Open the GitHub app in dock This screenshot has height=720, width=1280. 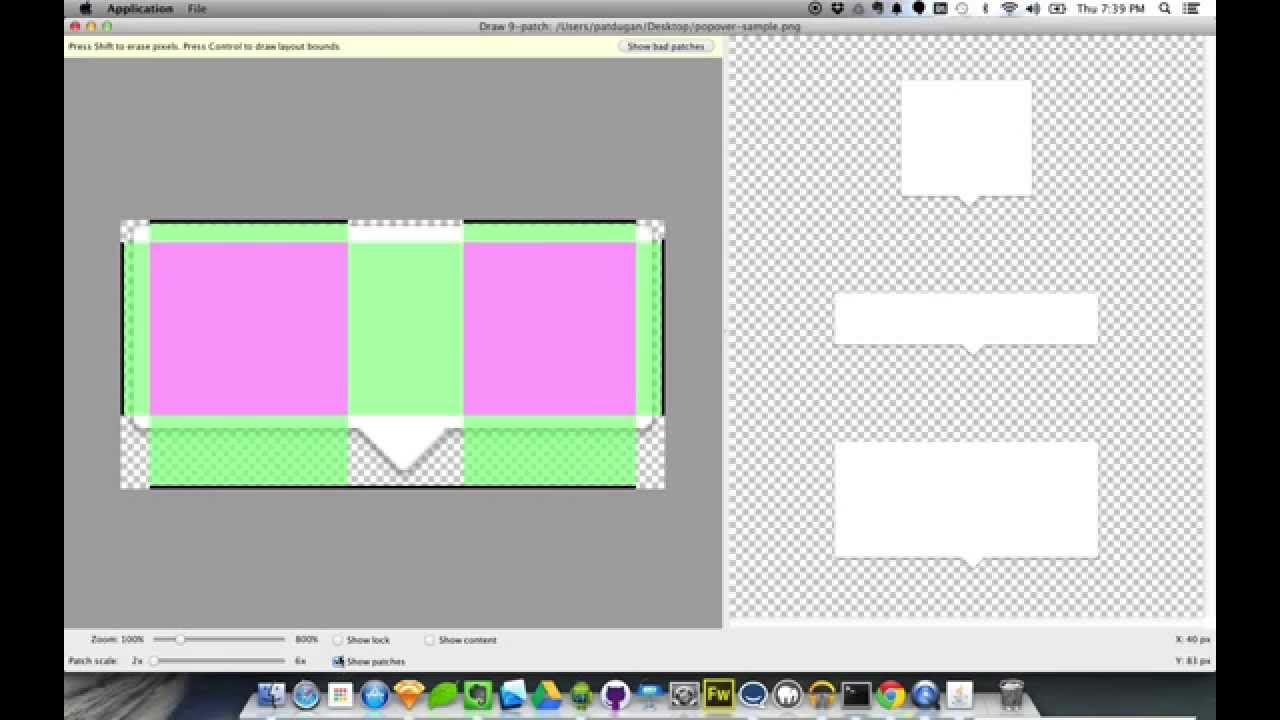pyautogui.click(x=616, y=694)
